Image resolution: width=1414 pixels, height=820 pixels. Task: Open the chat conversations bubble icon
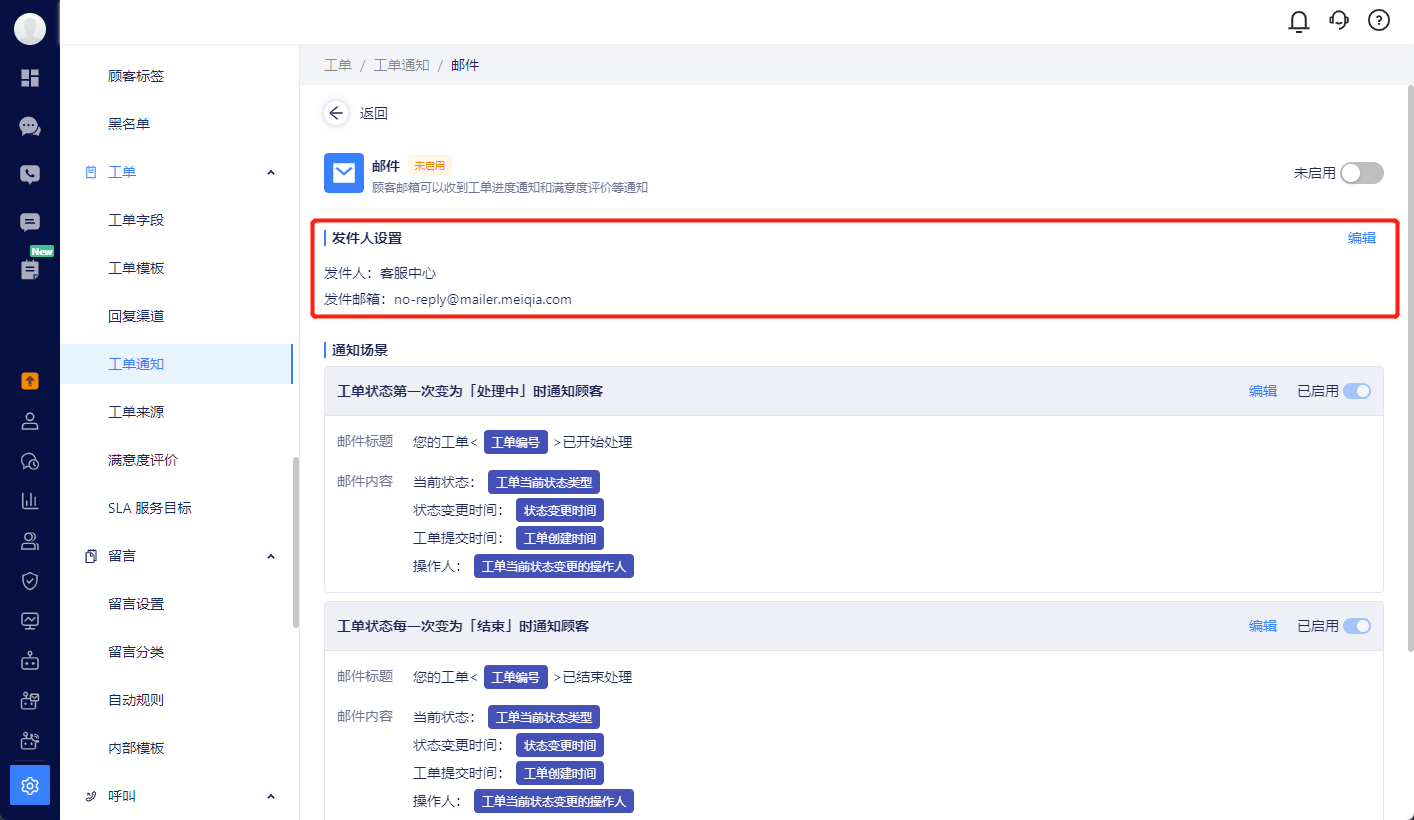30,126
